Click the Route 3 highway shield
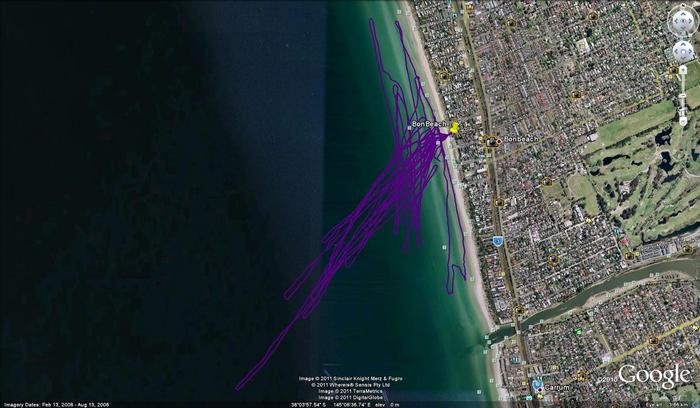The image size is (700, 408). tap(497, 240)
